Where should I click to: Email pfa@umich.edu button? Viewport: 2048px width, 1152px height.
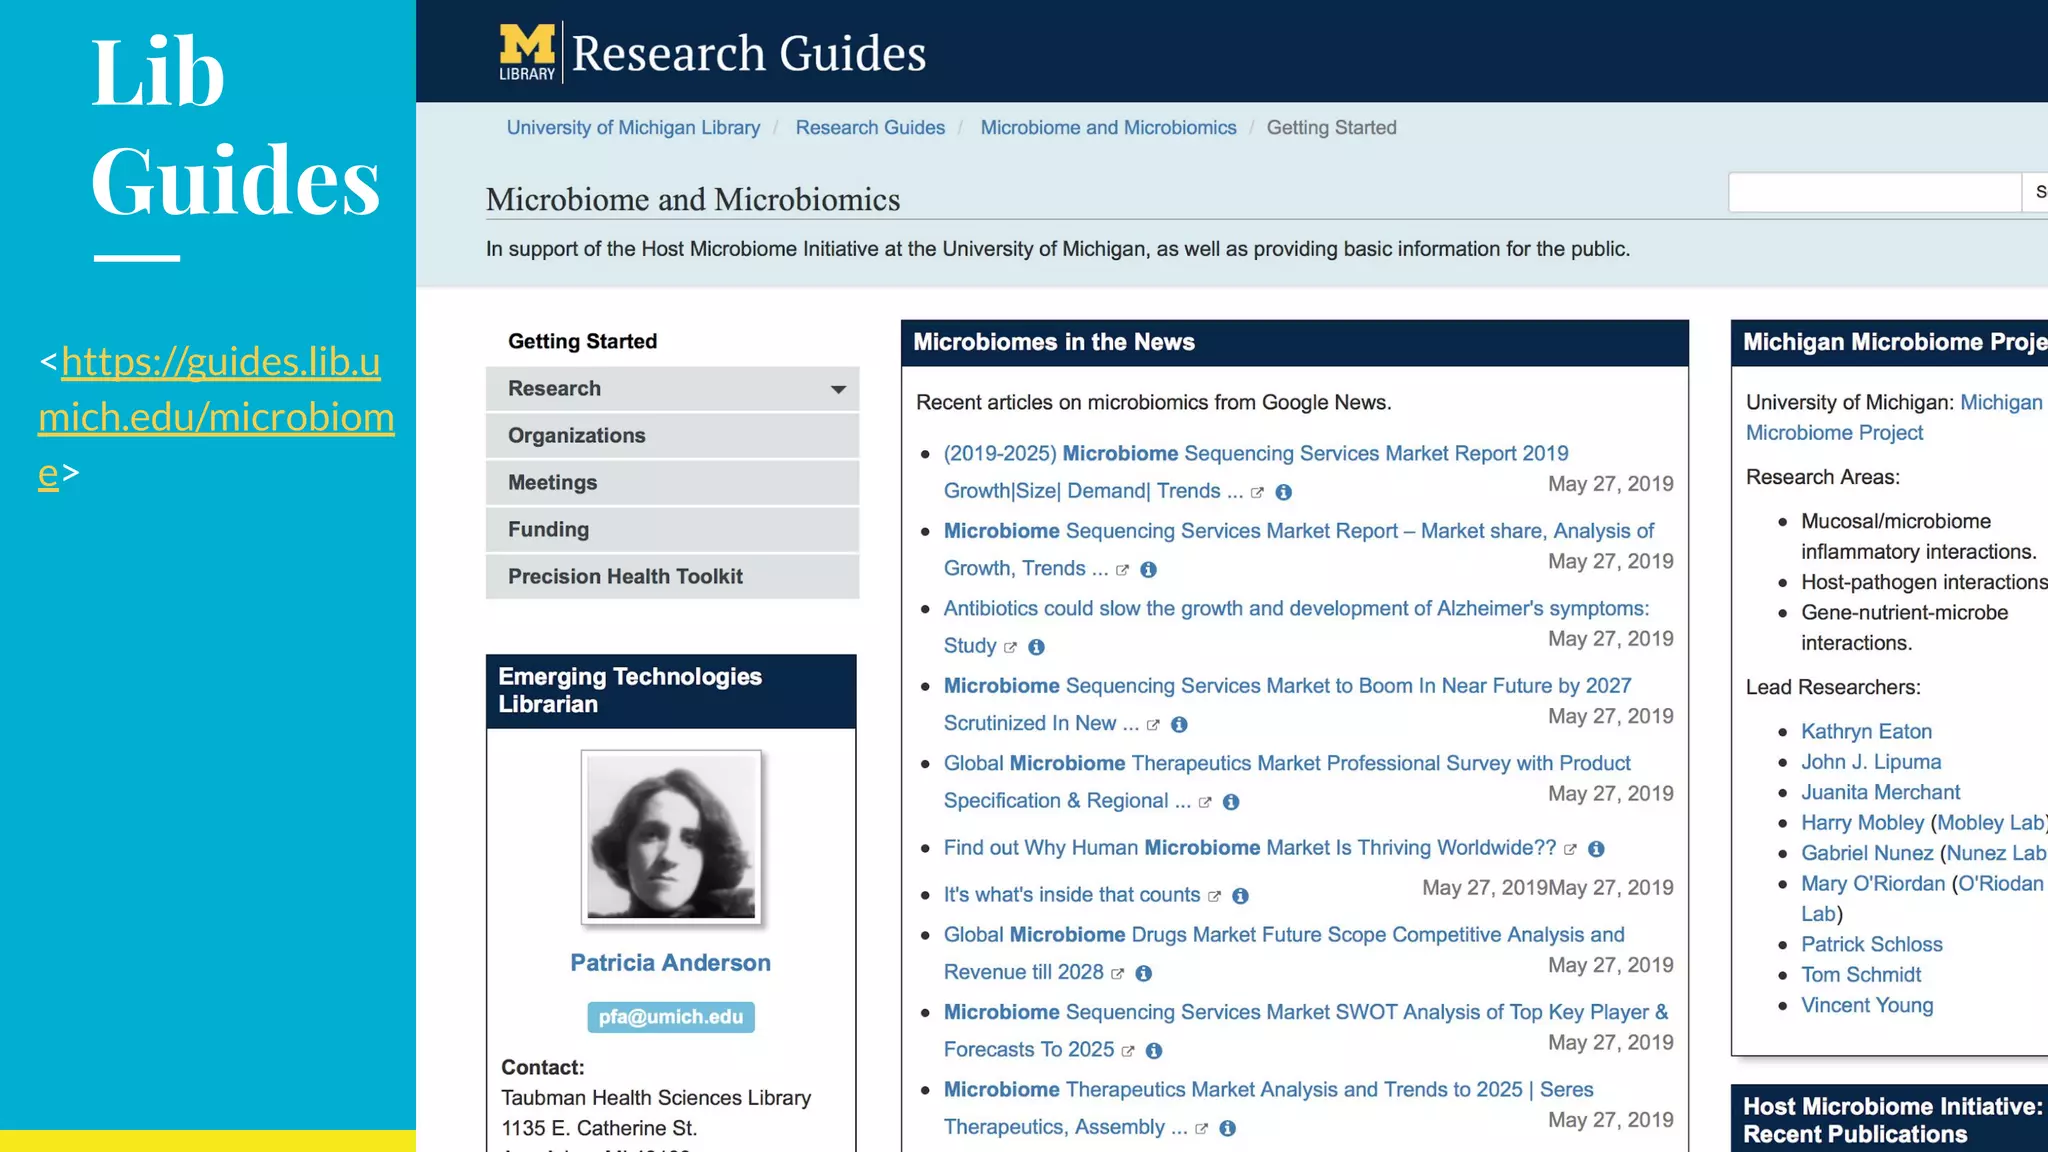(671, 1017)
